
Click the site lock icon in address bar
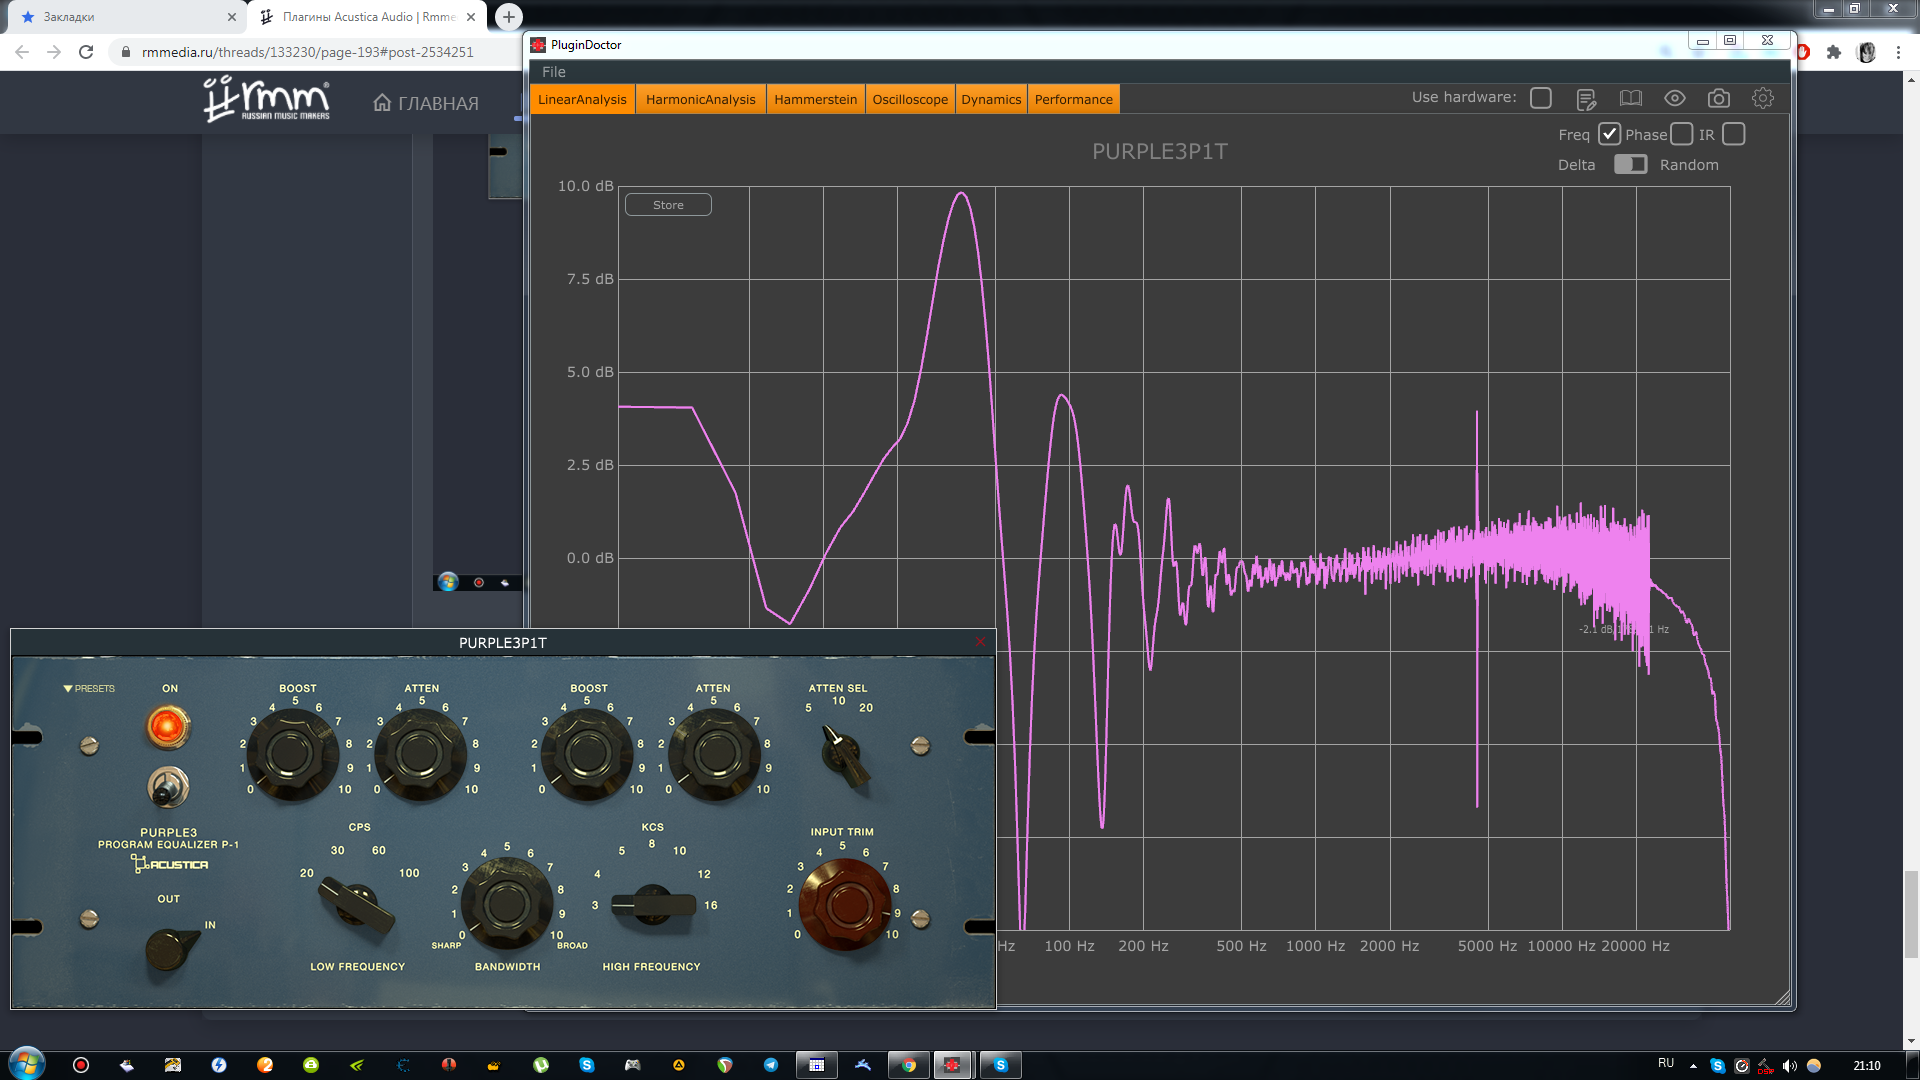pyautogui.click(x=126, y=52)
